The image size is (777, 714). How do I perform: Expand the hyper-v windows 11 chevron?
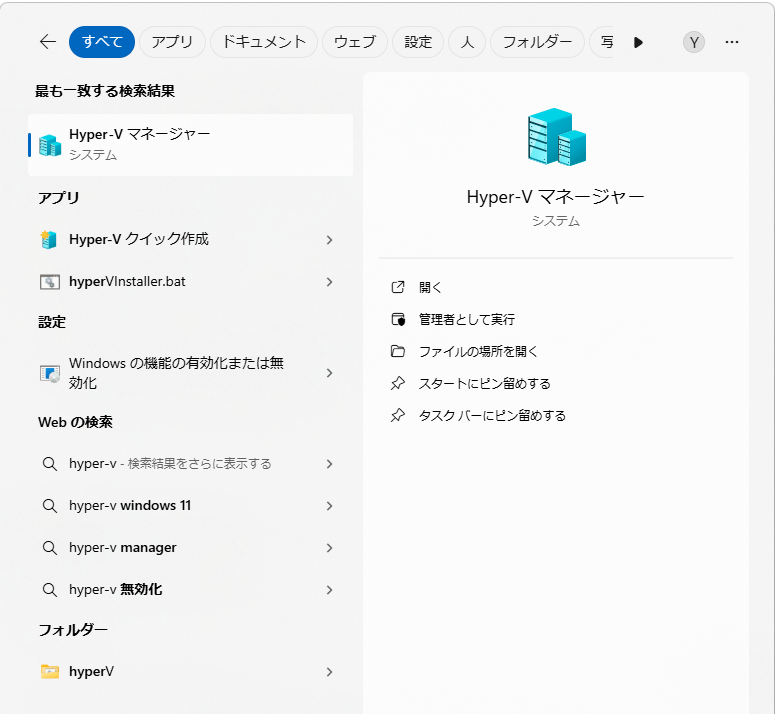pos(330,506)
